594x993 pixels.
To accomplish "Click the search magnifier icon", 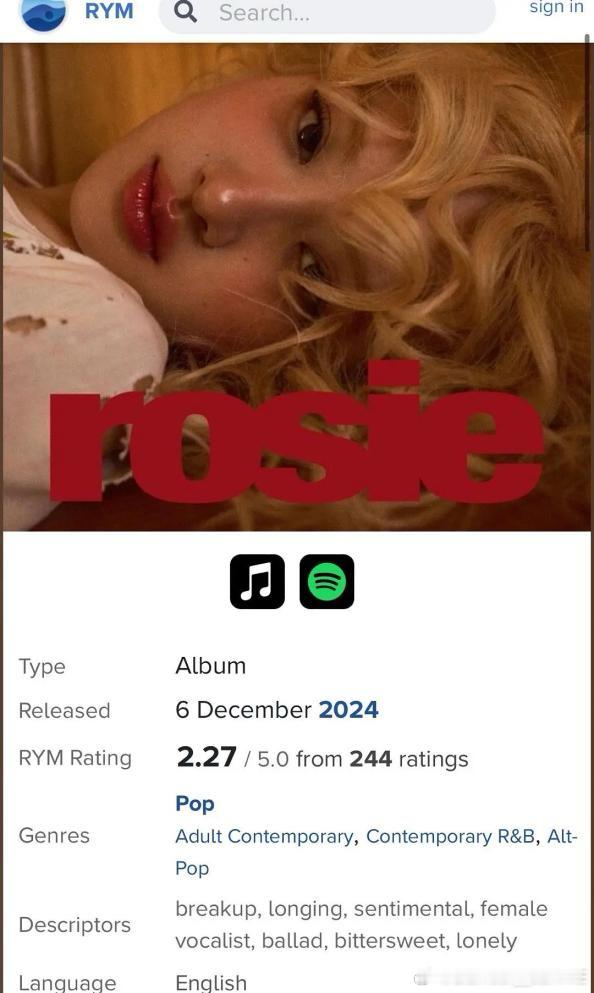I will pos(185,11).
